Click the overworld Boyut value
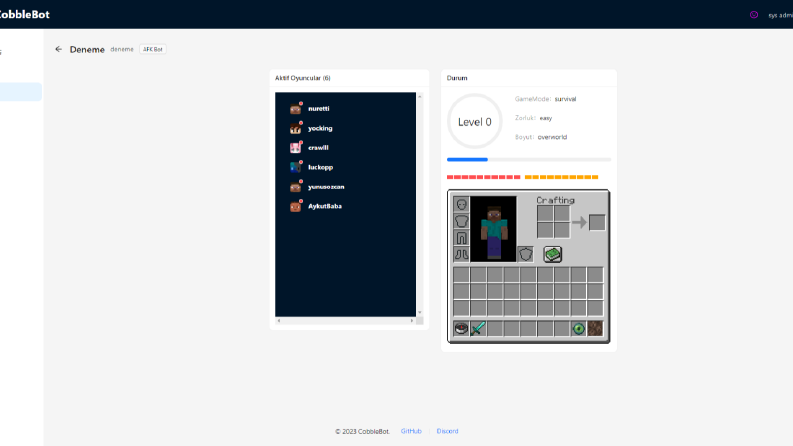Screen dimensions: 793x446 tap(552, 137)
